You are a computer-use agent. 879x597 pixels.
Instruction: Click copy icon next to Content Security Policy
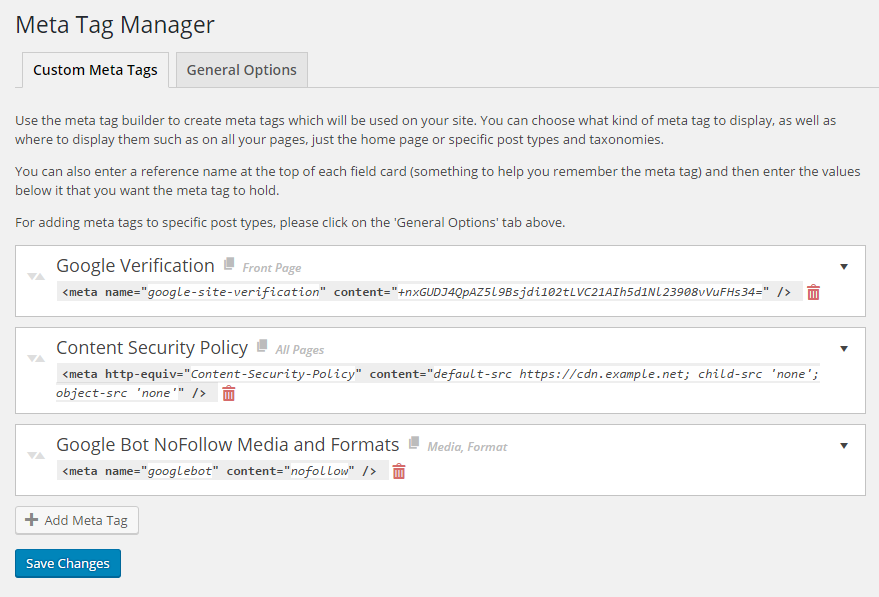pos(262,347)
